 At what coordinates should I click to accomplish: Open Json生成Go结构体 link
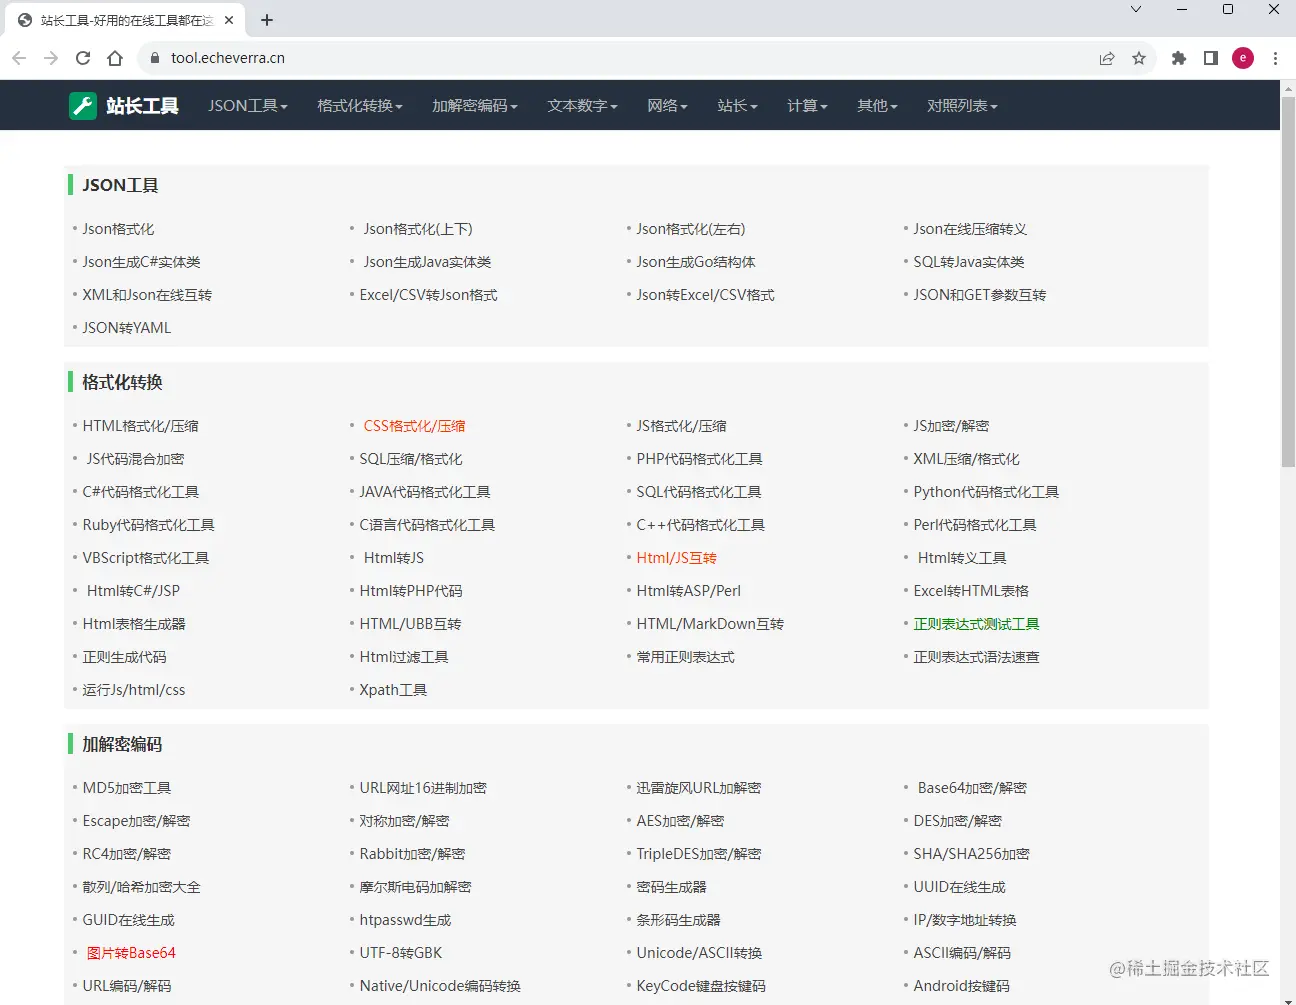tap(696, 262)
